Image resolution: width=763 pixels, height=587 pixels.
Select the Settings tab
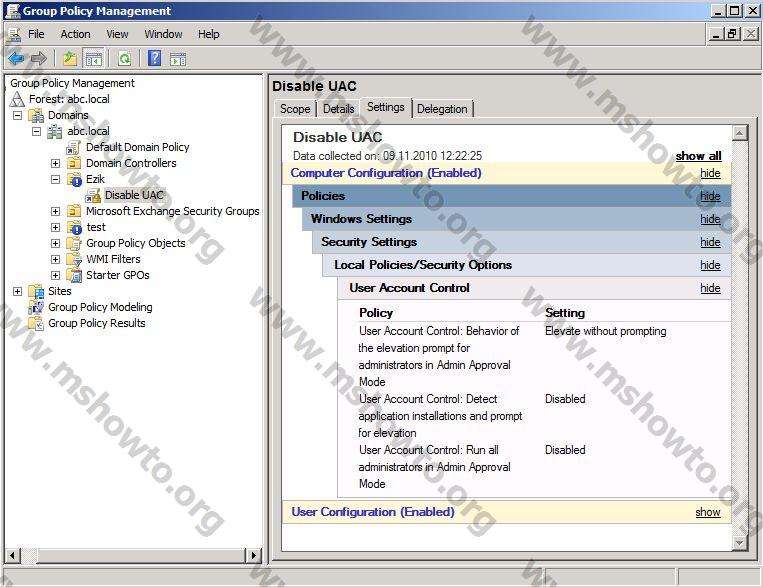coord(386,107)
